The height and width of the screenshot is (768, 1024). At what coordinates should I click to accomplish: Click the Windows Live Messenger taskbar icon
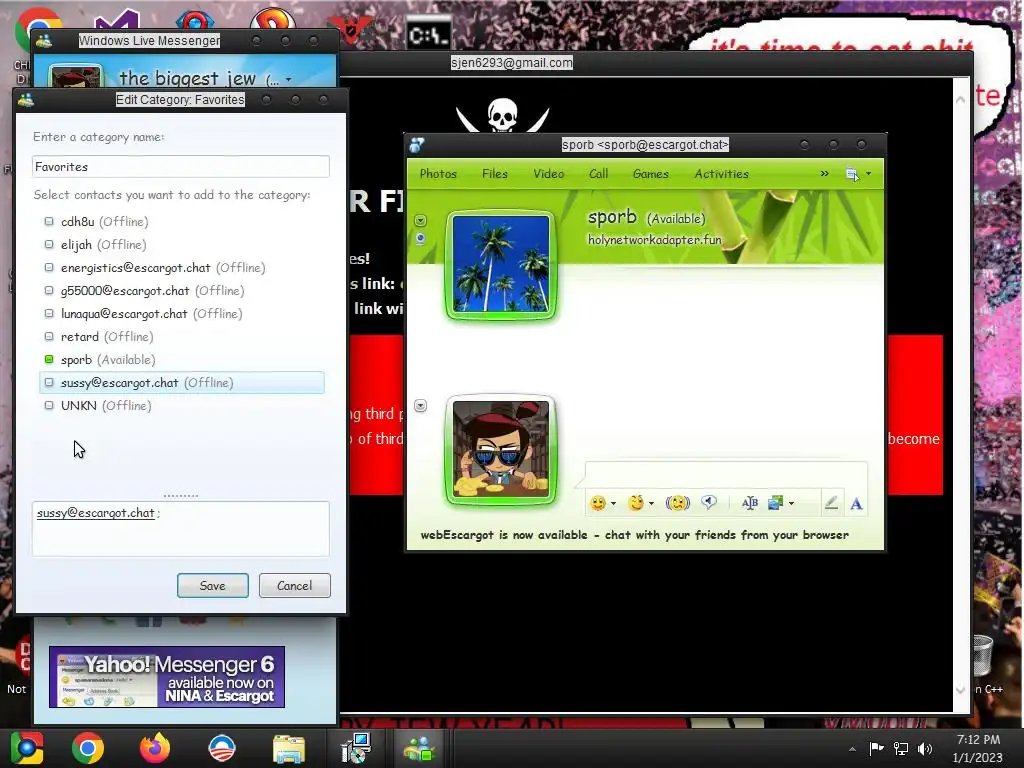coord(419,748)
